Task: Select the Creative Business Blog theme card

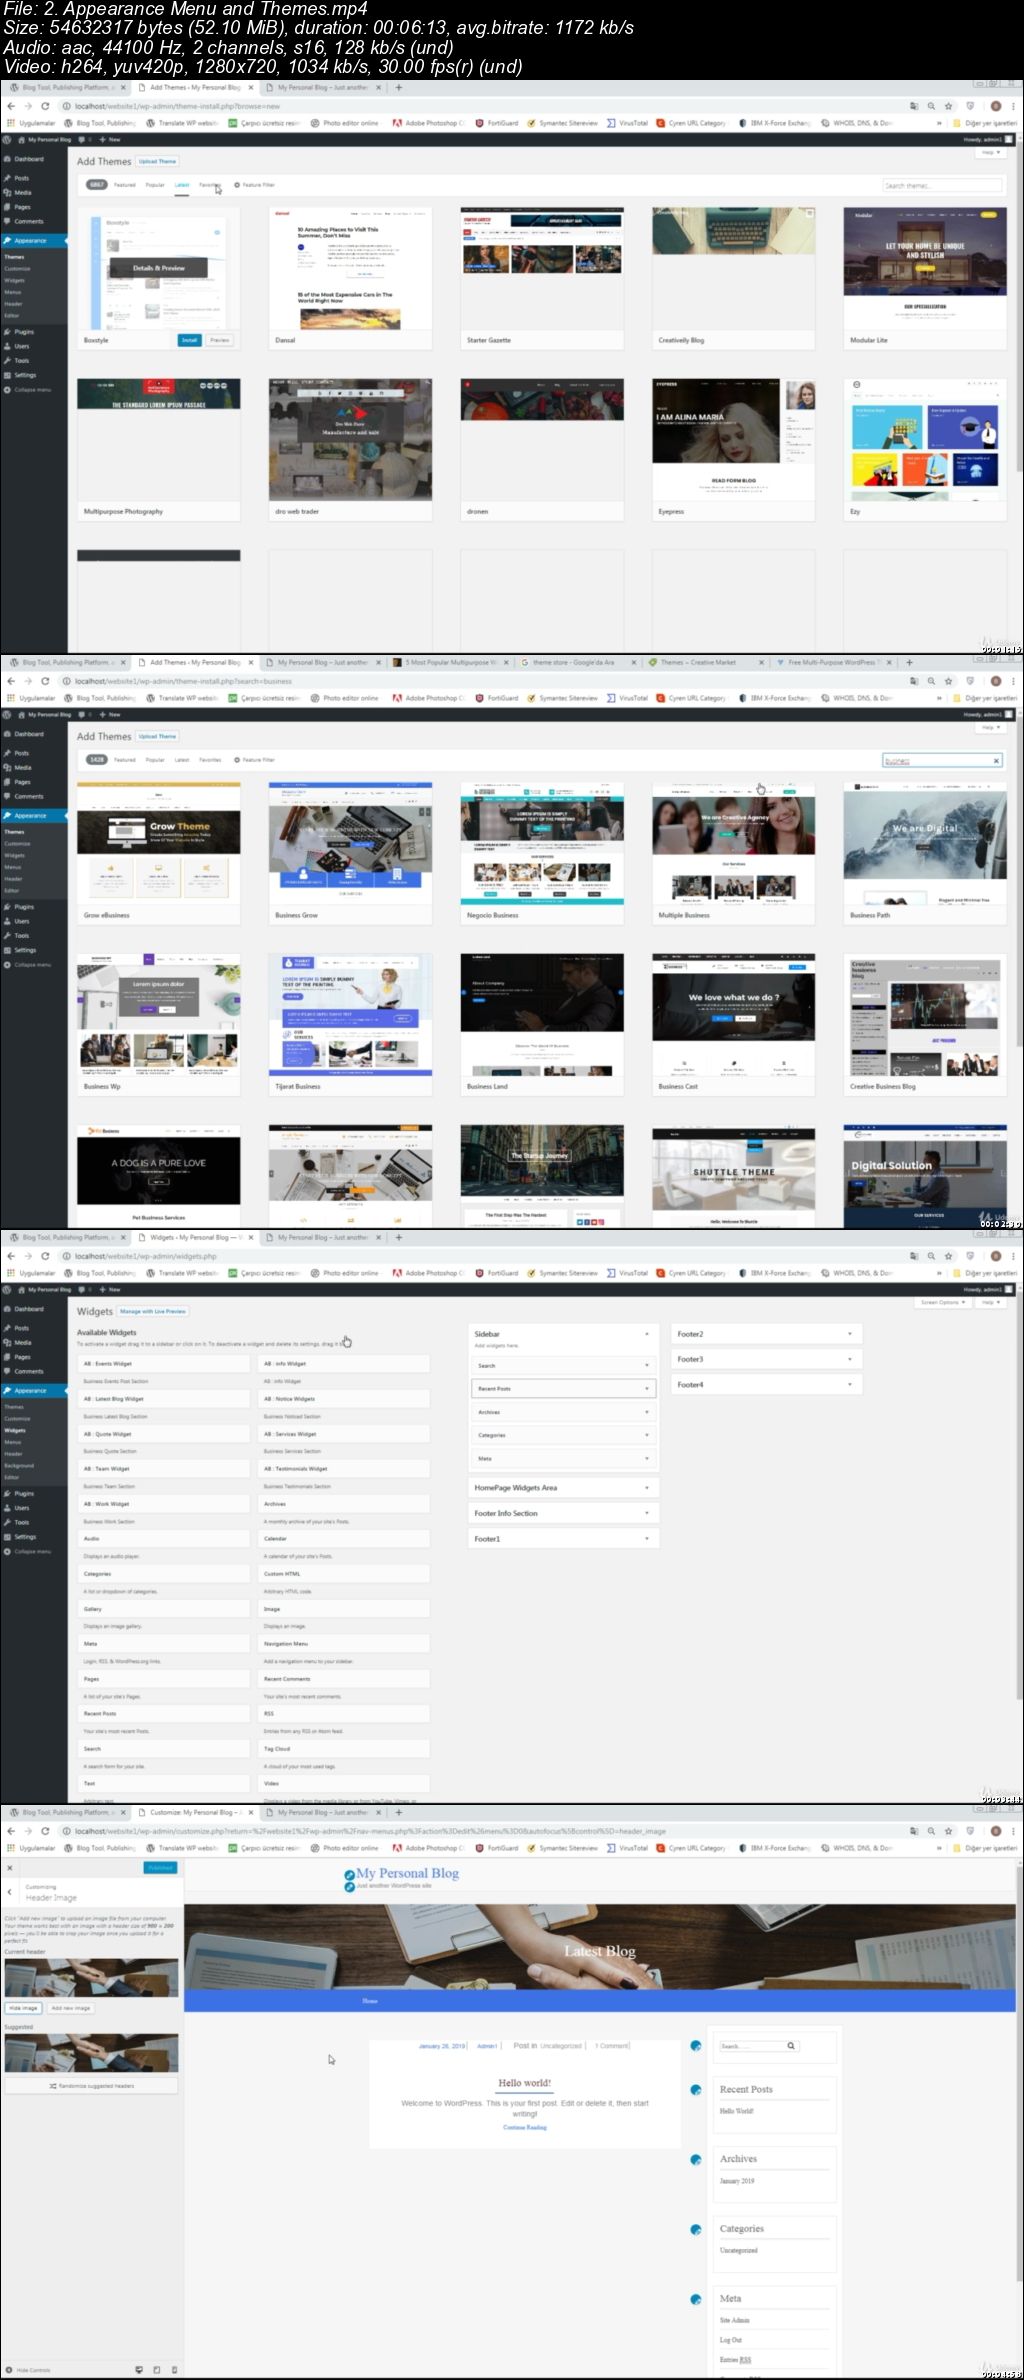Action: [x=925, y=1024]
